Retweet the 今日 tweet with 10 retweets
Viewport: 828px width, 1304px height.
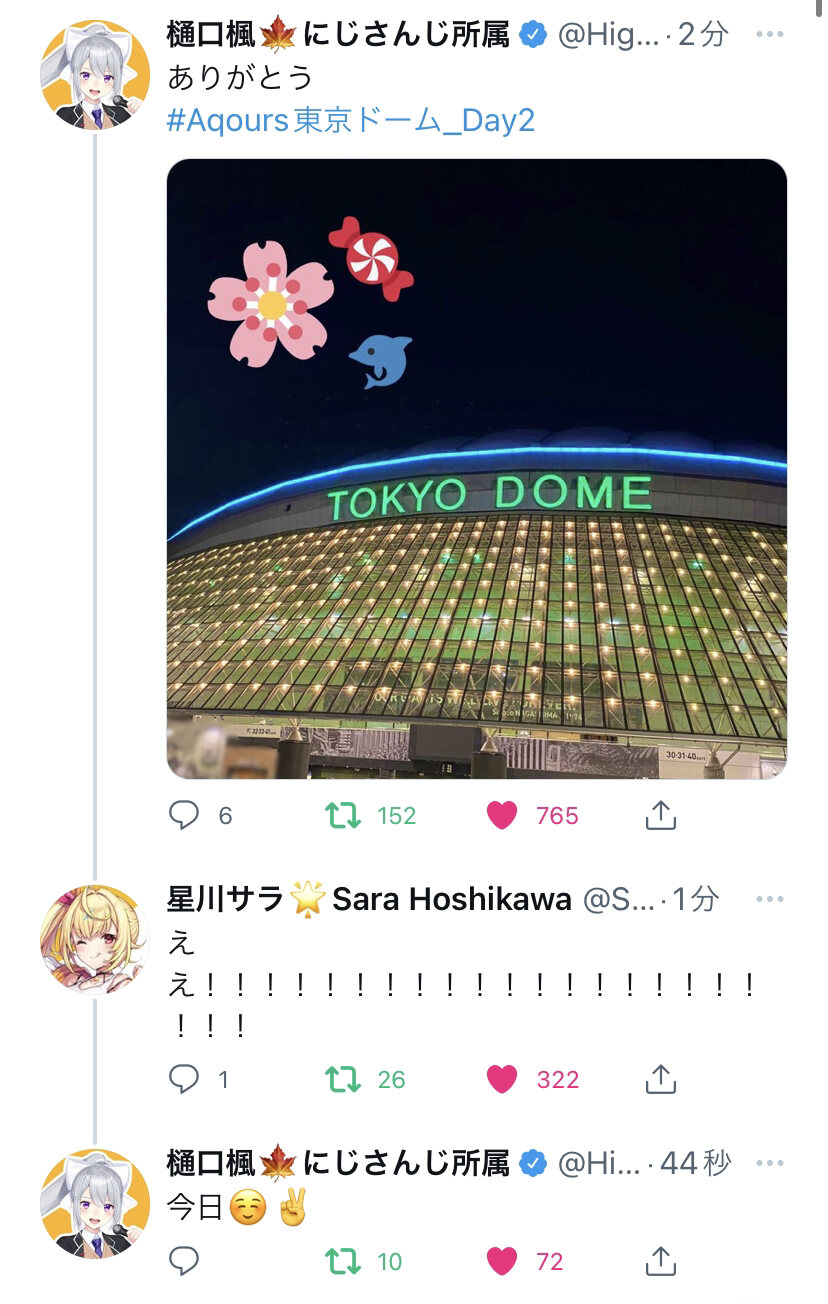coord(344,1262)
